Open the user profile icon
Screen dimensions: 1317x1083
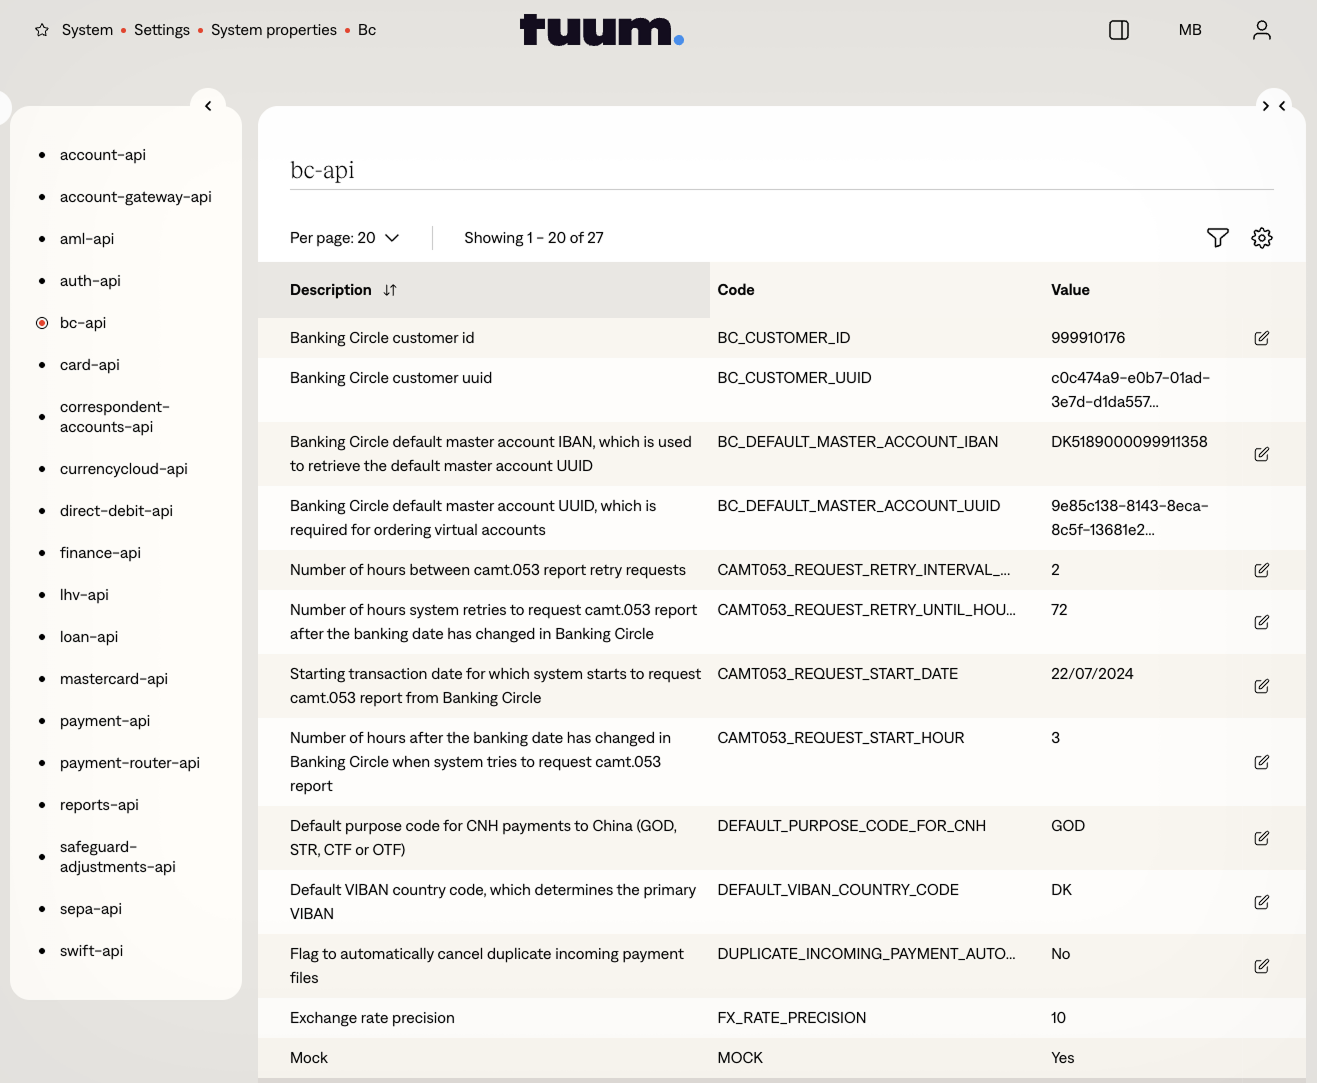(x=1261, y=30)
